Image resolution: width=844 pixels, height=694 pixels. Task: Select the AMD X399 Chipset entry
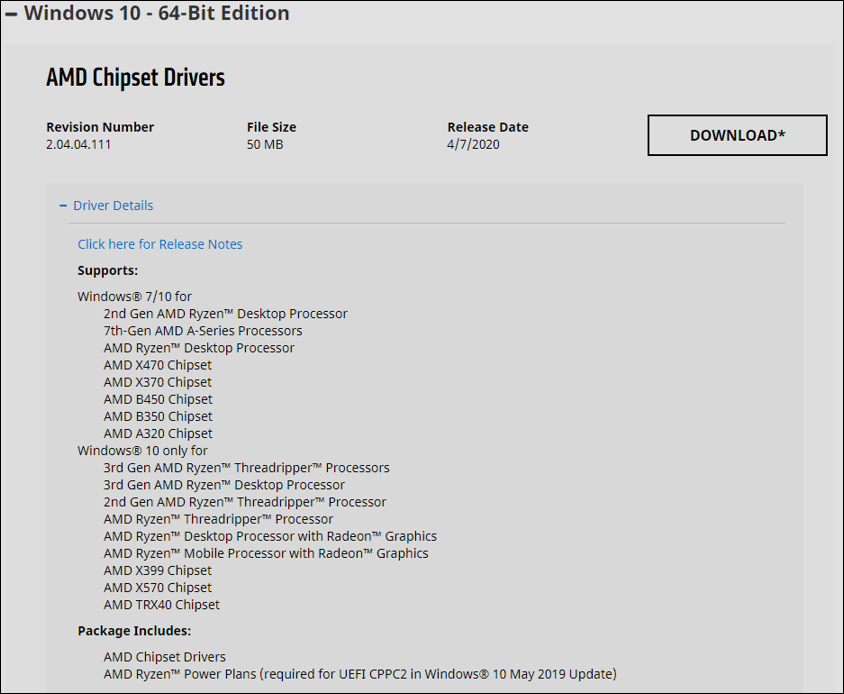click(158, 571)
